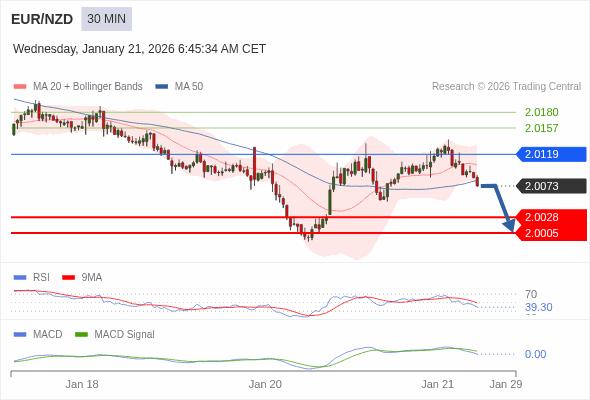The height and width of the screenshot is (400, 590).
Task: Click the 9MA legend swatch
Action: 68,278
